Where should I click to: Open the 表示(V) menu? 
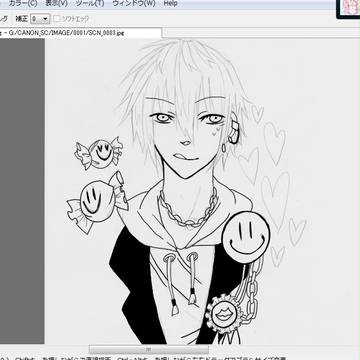click(x=56, y=3)
